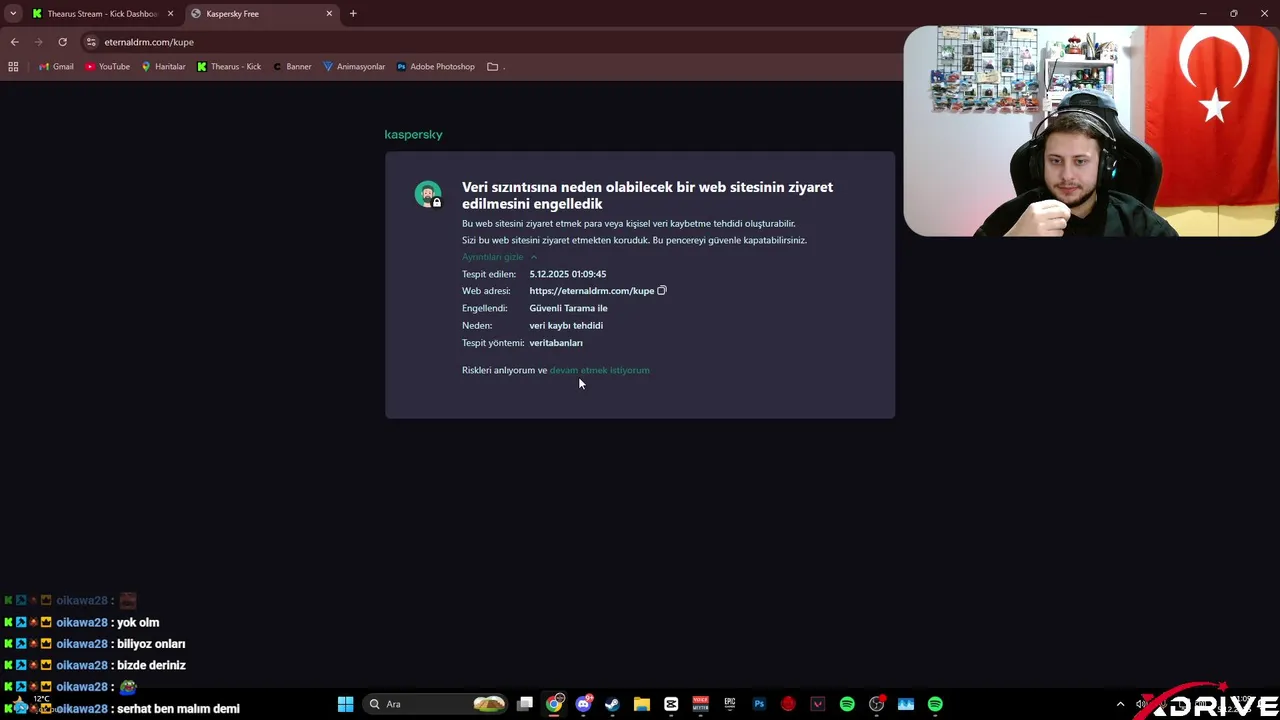Click the Kaspersky logo text
This screenshot has width=1280, height=720.
pyautogui.click(x=413, y=134)
